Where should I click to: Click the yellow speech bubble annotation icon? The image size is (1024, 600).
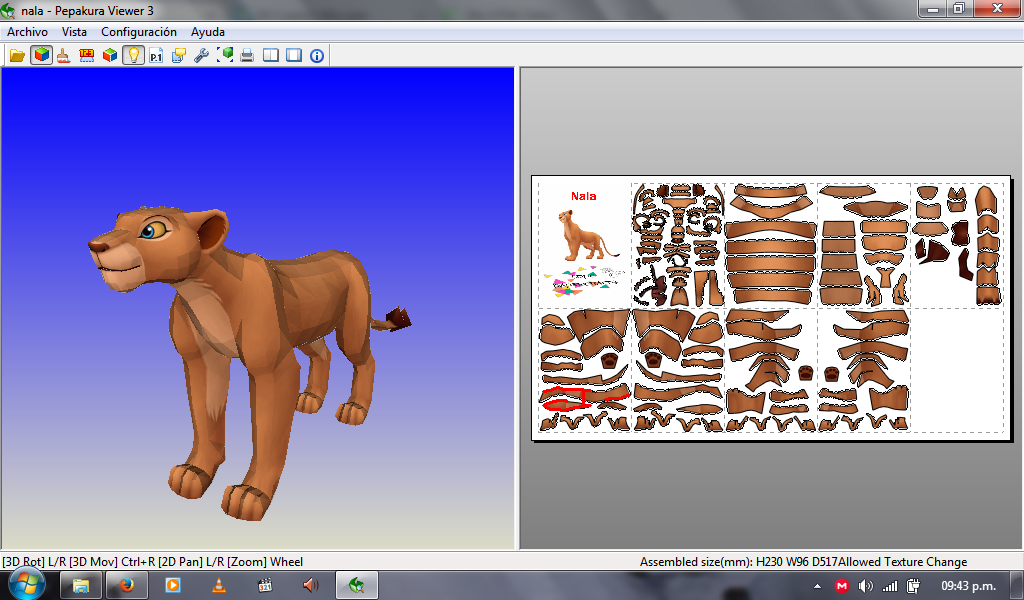(x=179, y=55)
